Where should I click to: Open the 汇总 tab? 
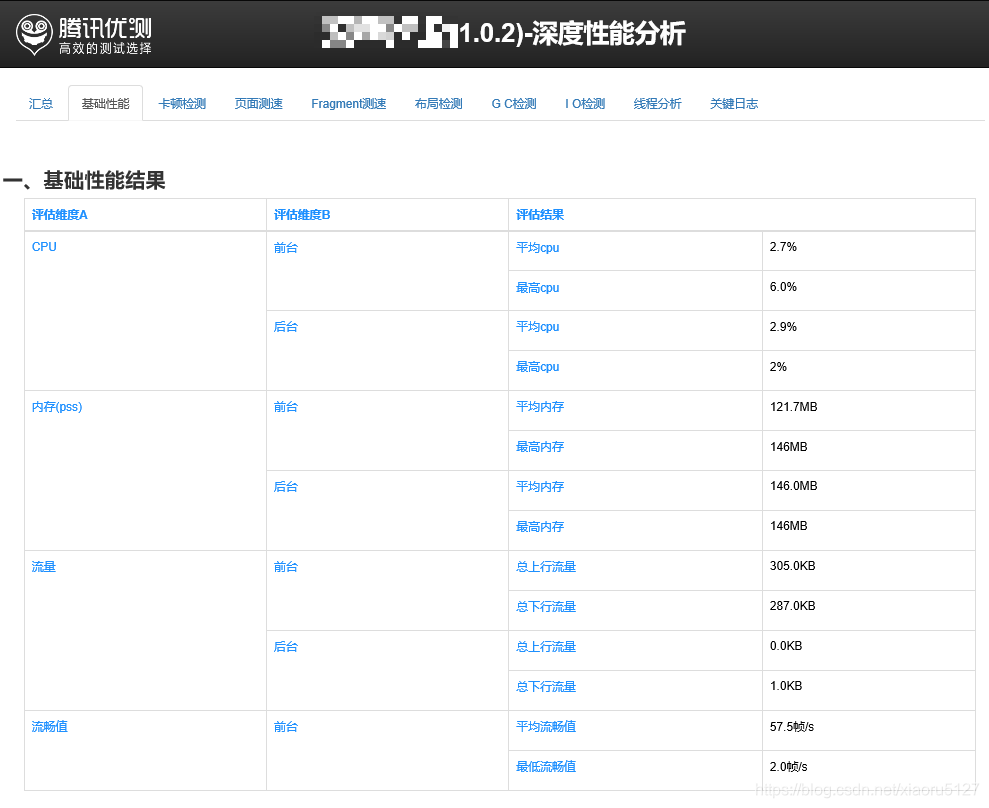[x=41, y=103]
